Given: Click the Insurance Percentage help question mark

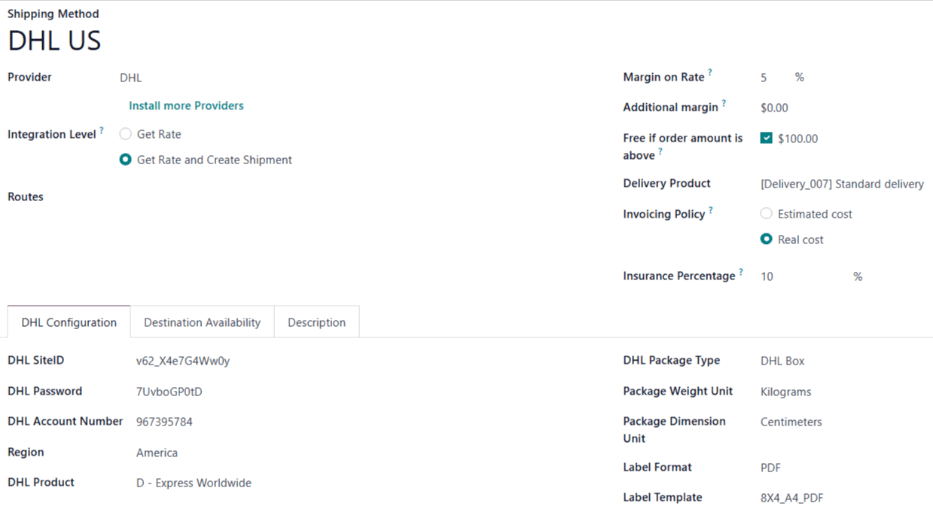Looking at the screenshot, I should (x=741, y=272).
